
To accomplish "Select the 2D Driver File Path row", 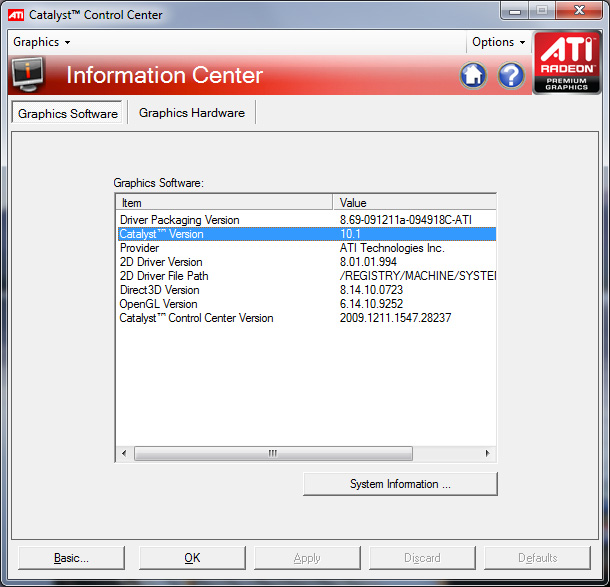I will pos(307,276).
